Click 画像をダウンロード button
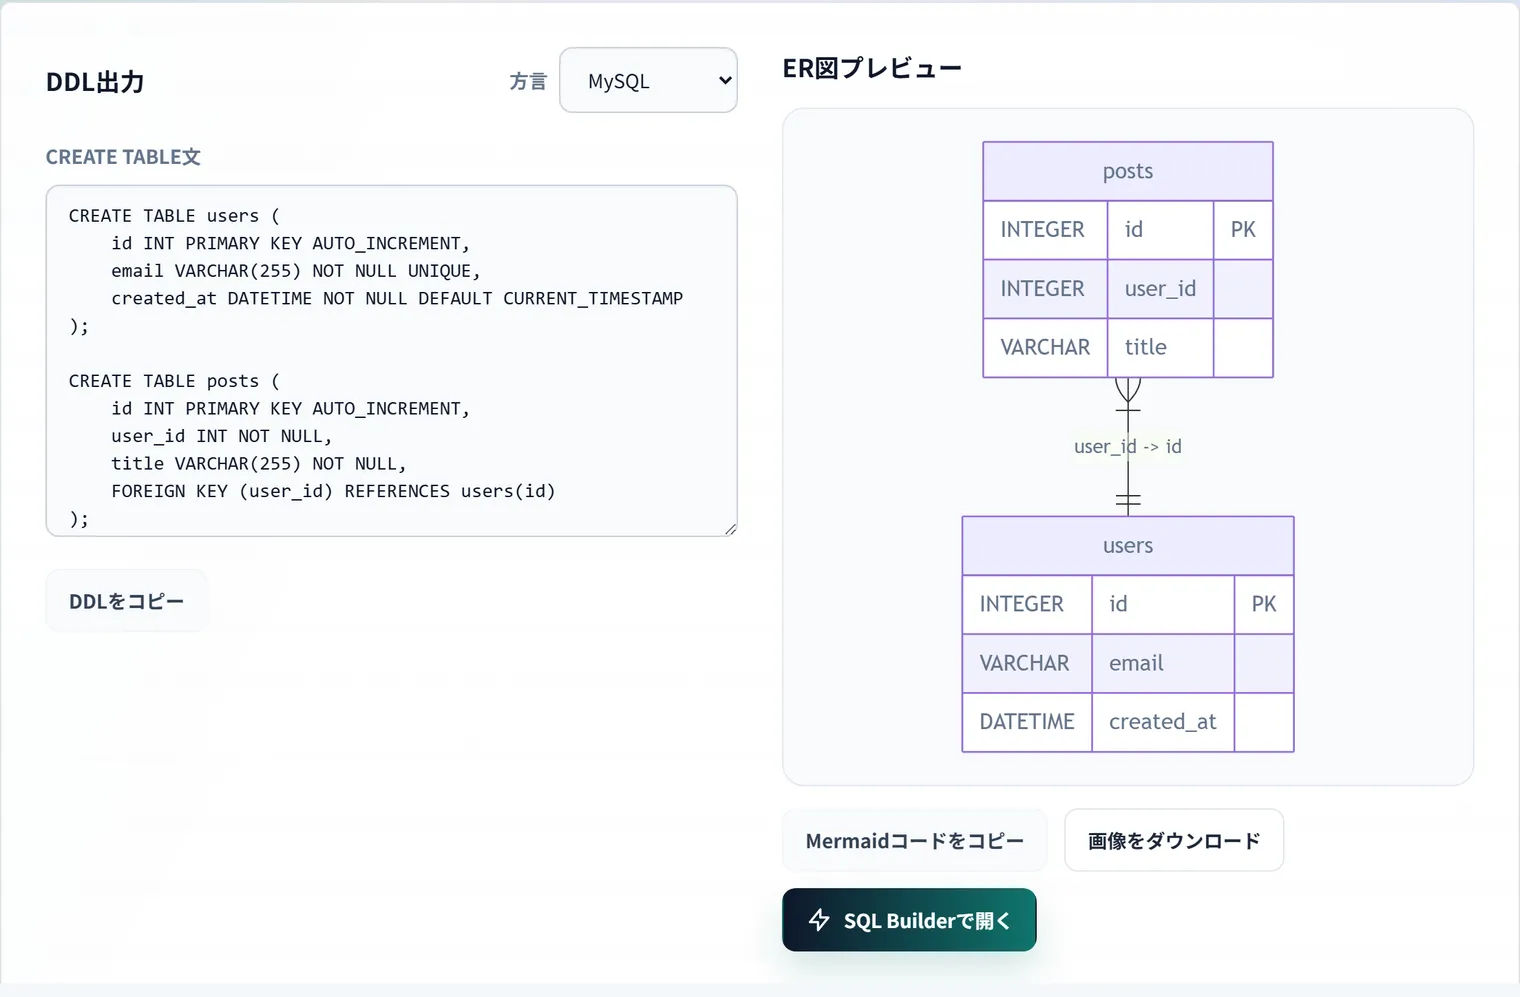The image size is (1520, 997). point(1174,840)
